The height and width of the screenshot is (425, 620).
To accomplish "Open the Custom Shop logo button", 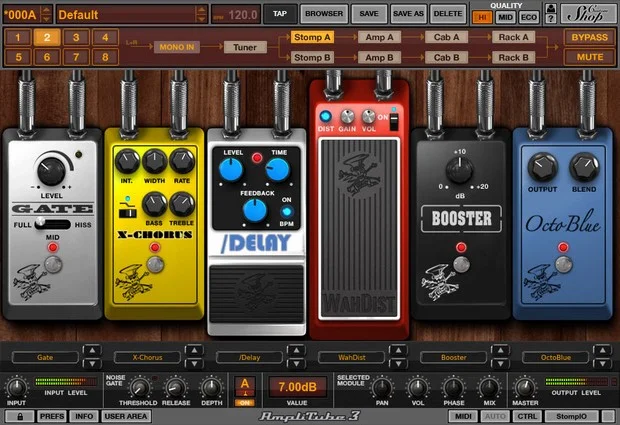I will [588, 14].
